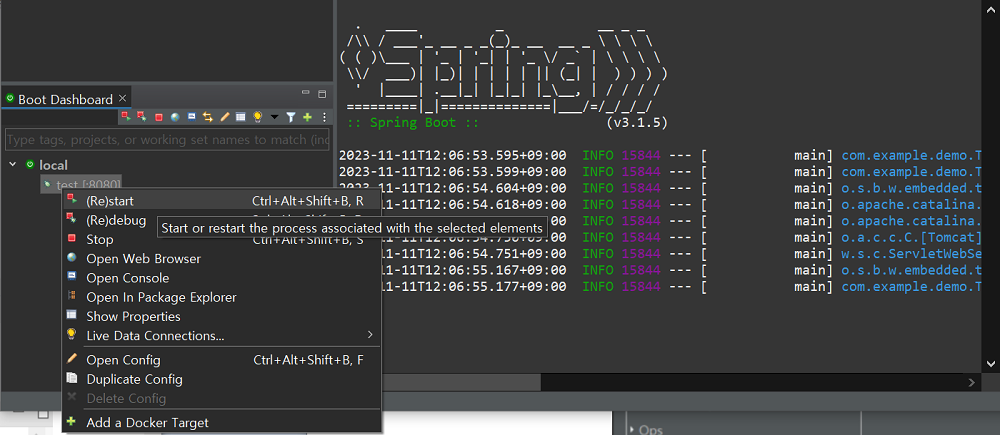Image resolution: width=1000 pixels, height=435 pixels.
Task: Toggle the yellow arrows link toolbar icon
Action: [208, 117]
